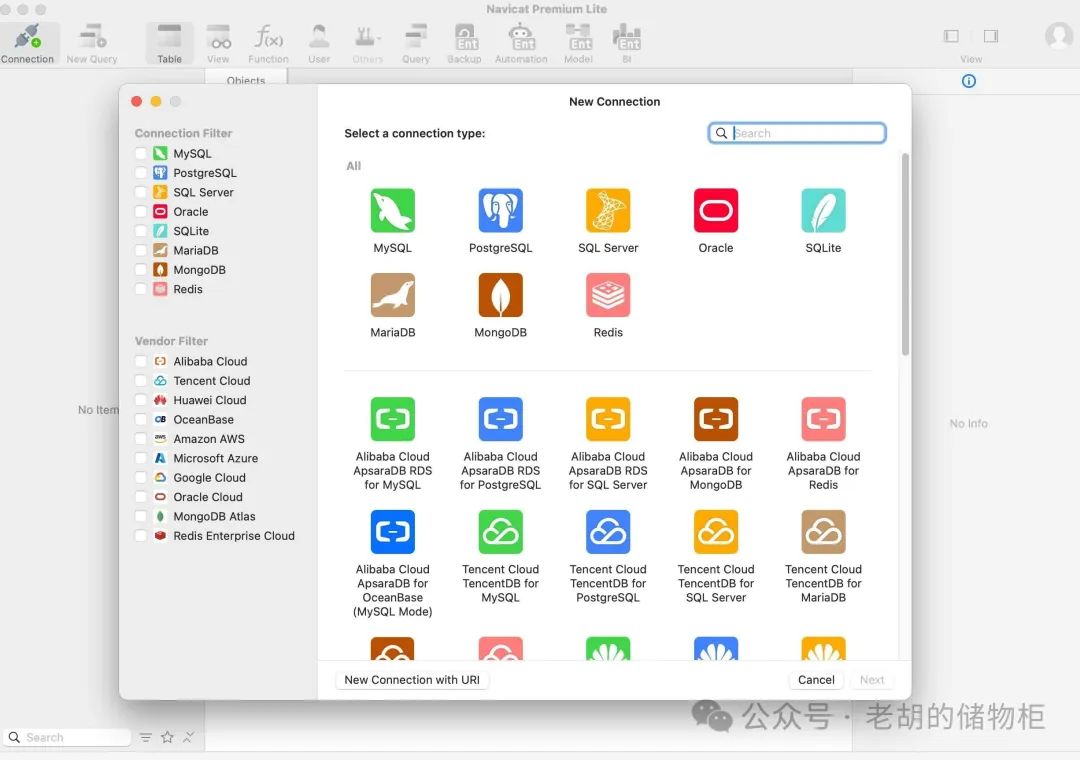This screenshot has height=760, width=1080.
Task: Enable the Google Cloud vendor filter
Action: (141, 477)
